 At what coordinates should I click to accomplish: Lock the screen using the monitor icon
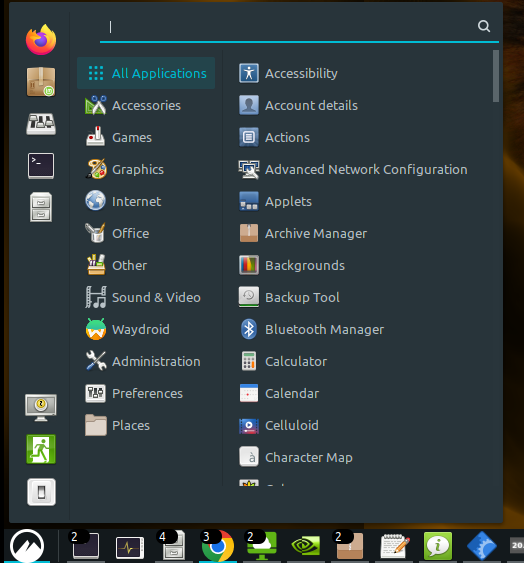click(x=41, y=407)
